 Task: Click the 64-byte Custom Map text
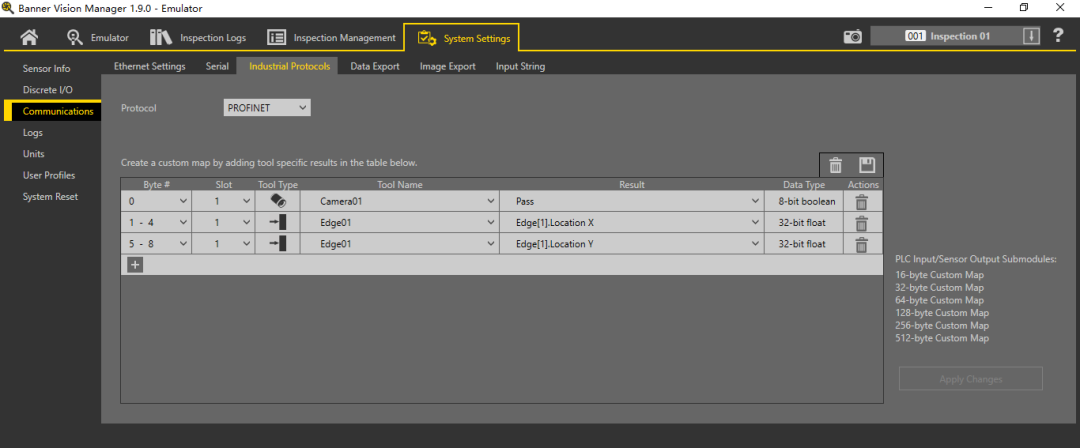[939, 300]
